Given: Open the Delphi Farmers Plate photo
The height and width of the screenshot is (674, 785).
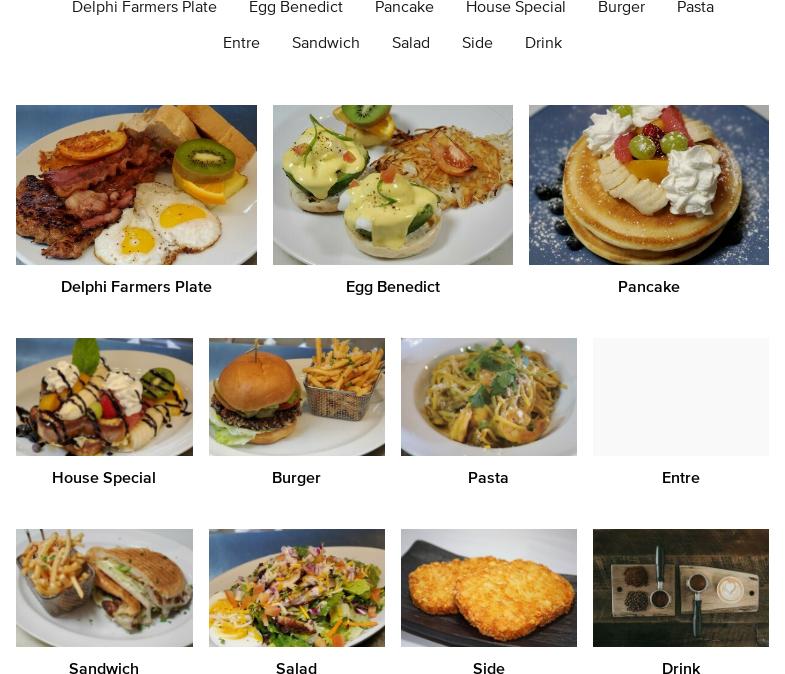Looking at the screenshot, I should click(x=136, y=185).
